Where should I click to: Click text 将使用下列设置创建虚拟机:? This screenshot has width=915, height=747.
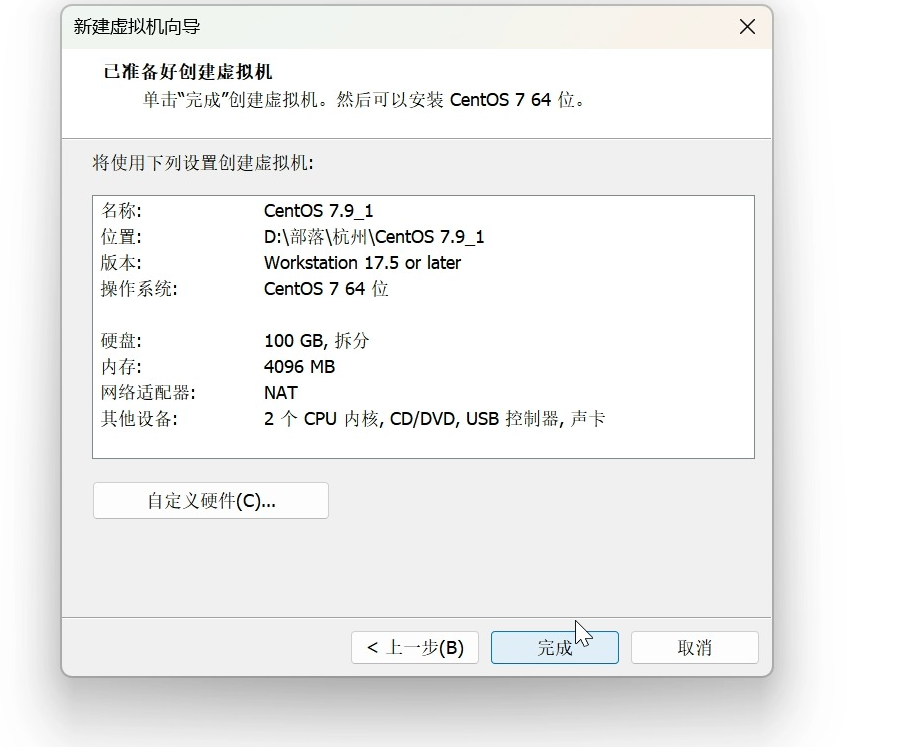point(203,162)
